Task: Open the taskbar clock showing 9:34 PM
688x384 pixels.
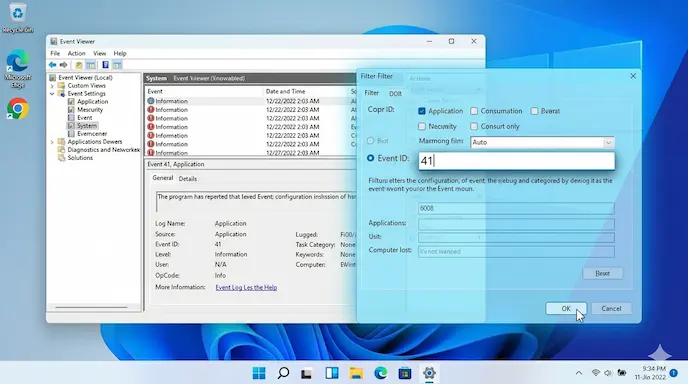Action: (650, 373)
